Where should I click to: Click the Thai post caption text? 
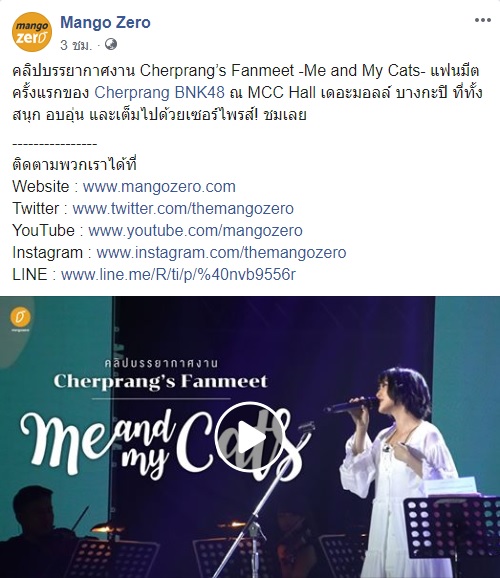[x=247, y=93]
